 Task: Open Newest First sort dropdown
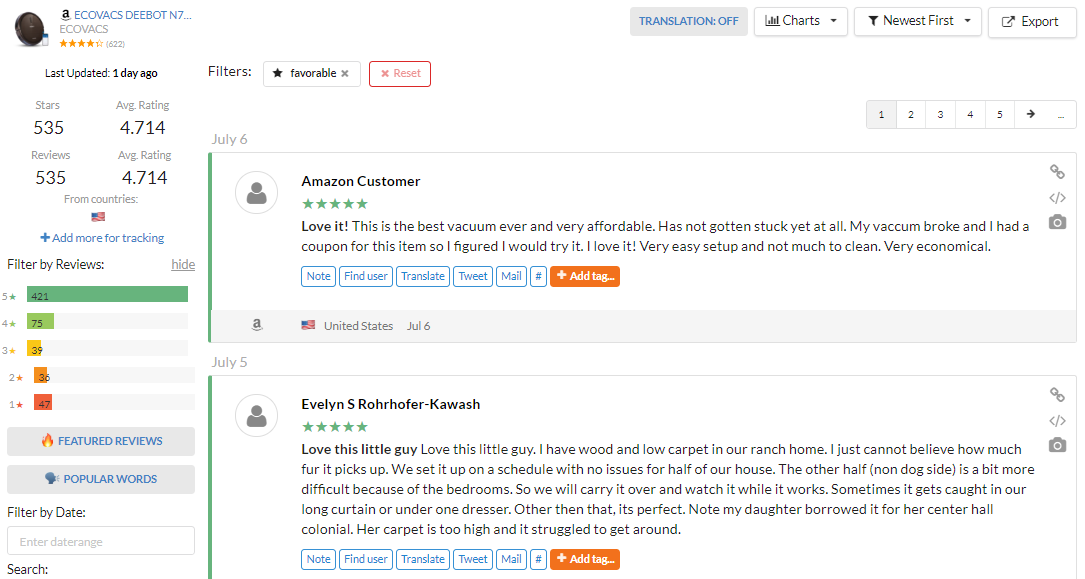pos(918,21)
